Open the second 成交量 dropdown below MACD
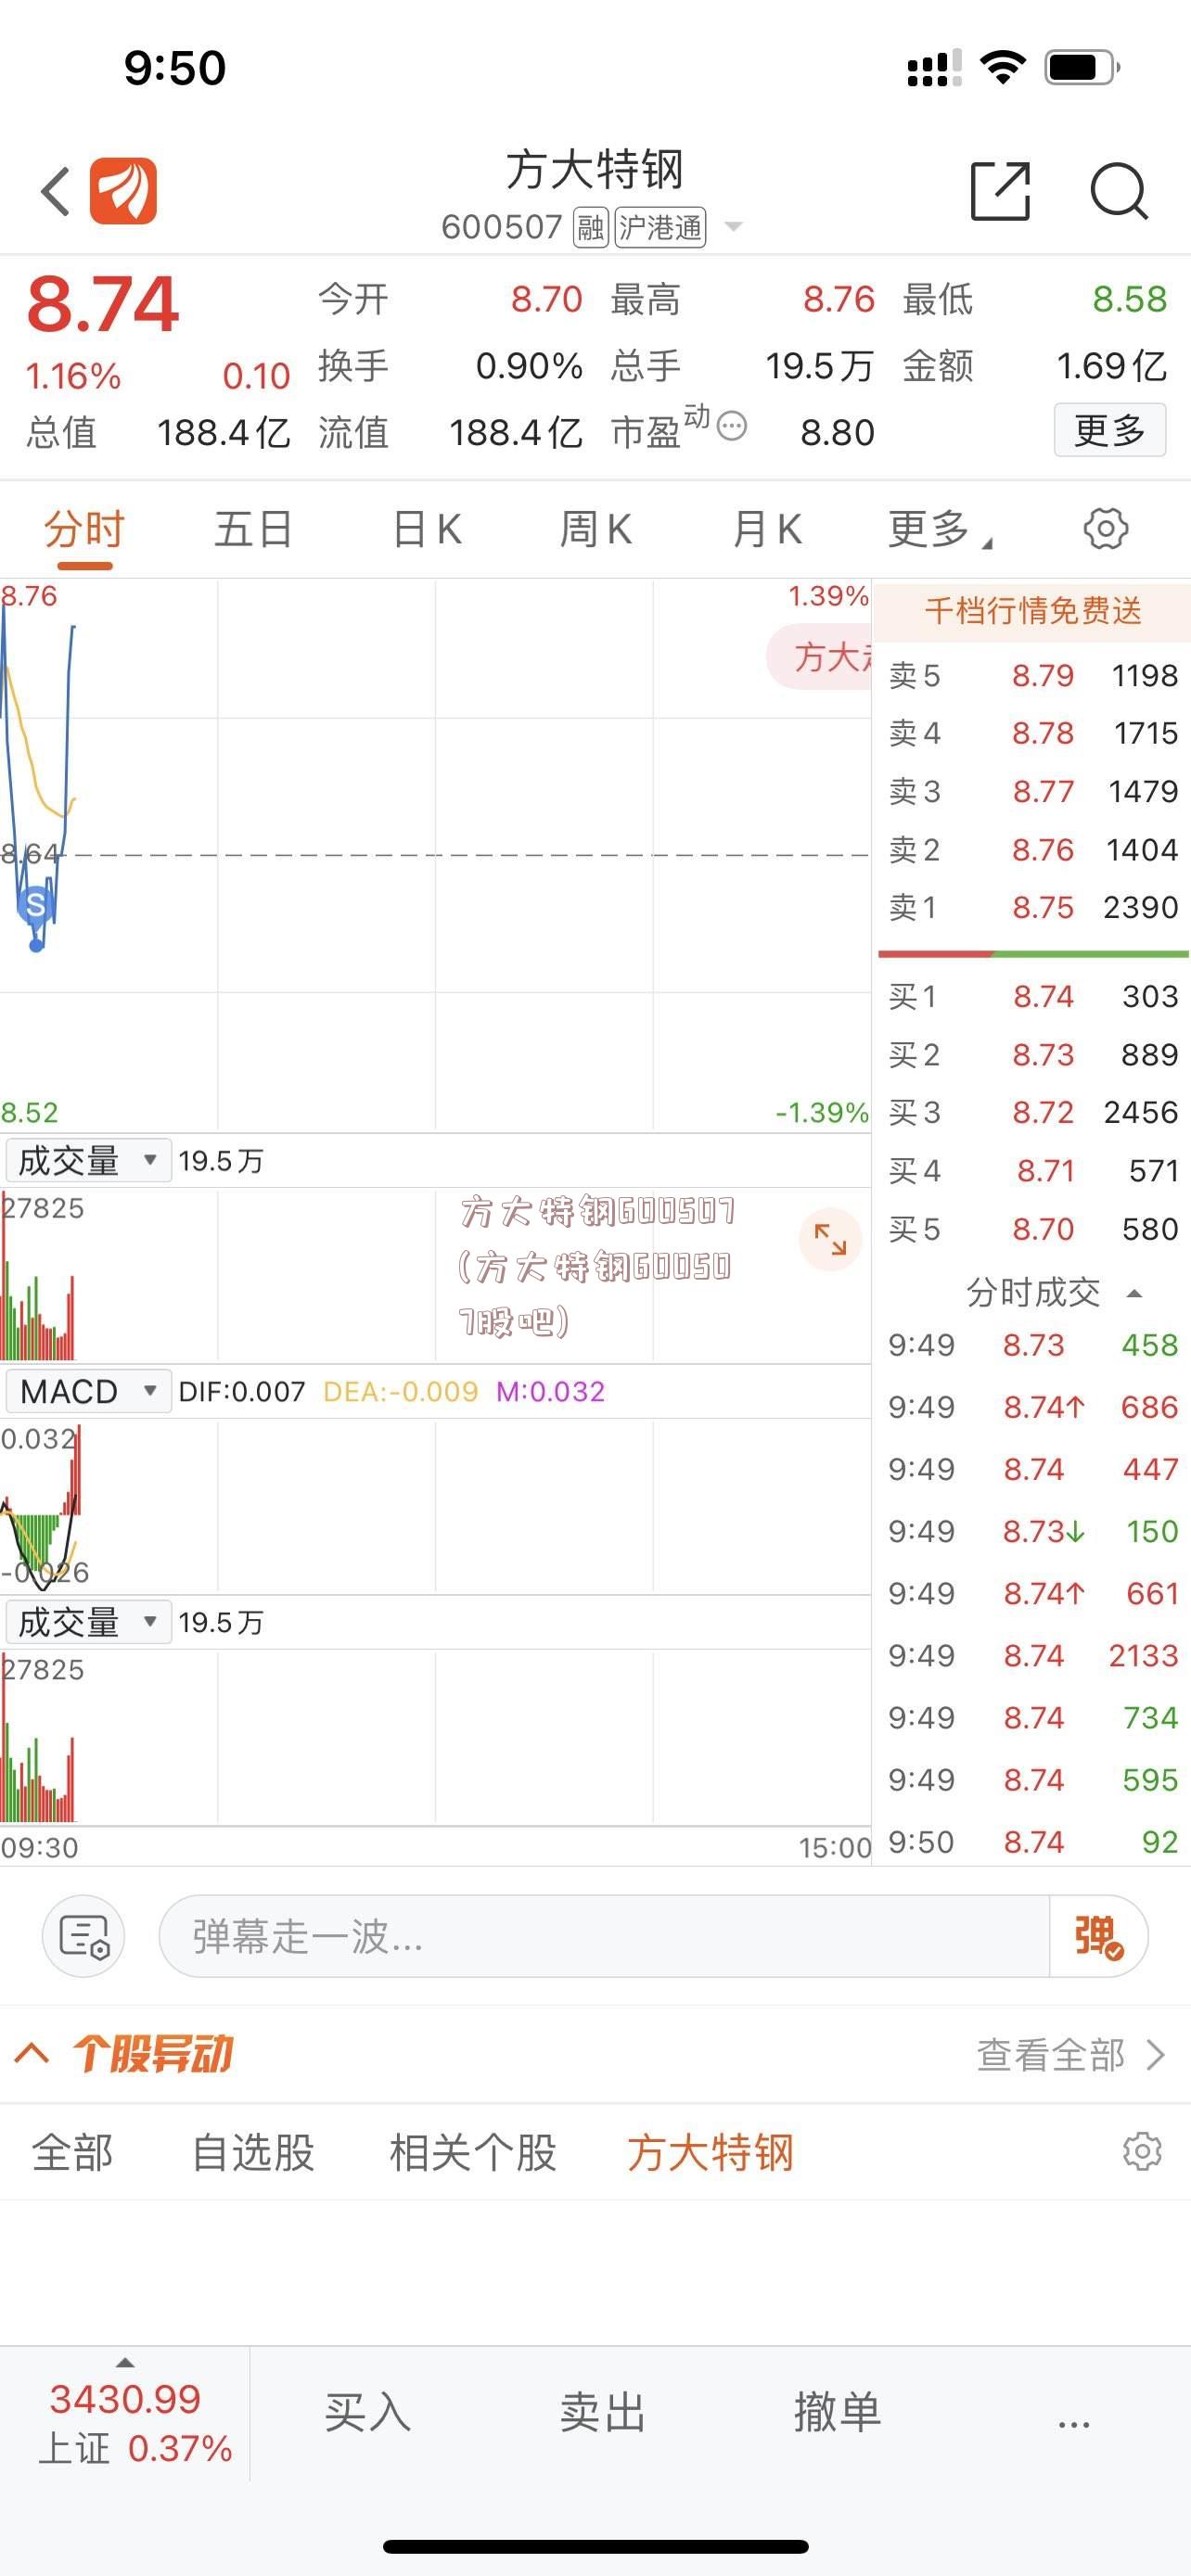Screen dimensions: 1191x2576 pyautogui.click(x=87, y=1622)
